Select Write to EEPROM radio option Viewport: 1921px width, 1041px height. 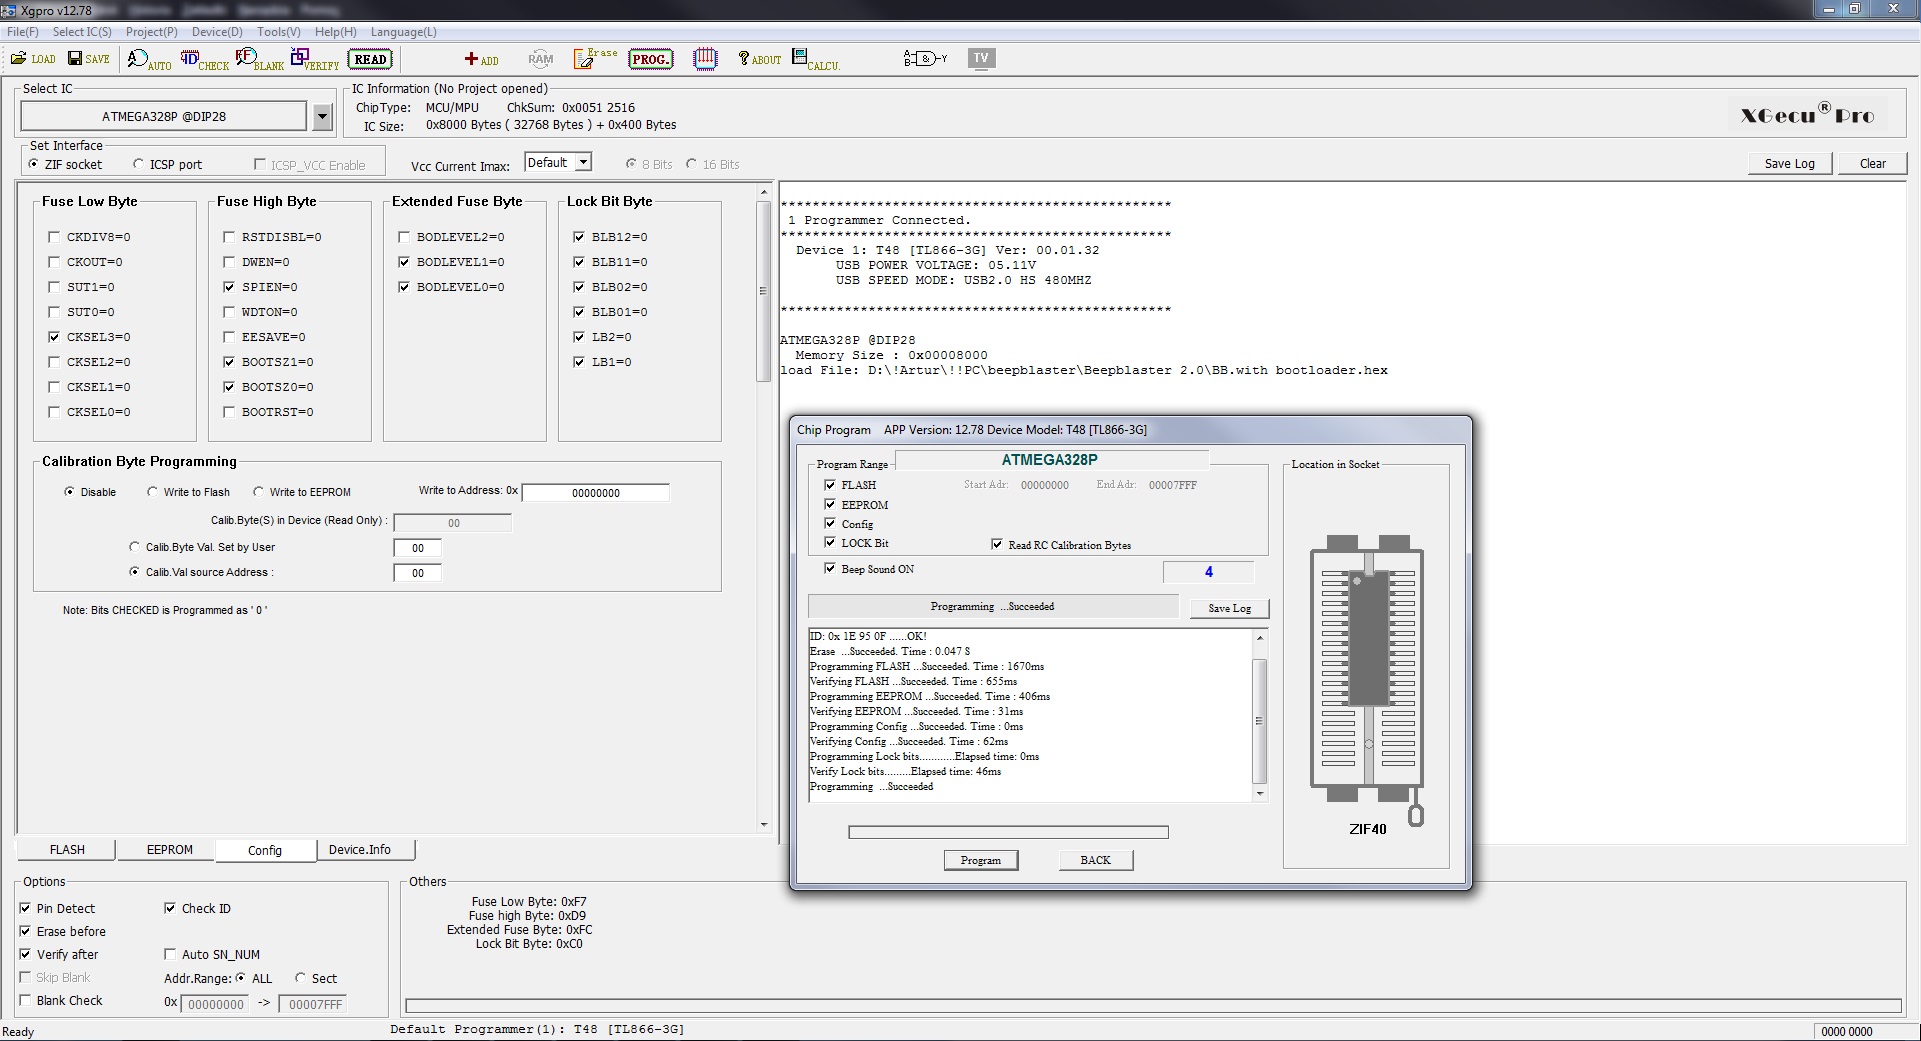point(258,492)
